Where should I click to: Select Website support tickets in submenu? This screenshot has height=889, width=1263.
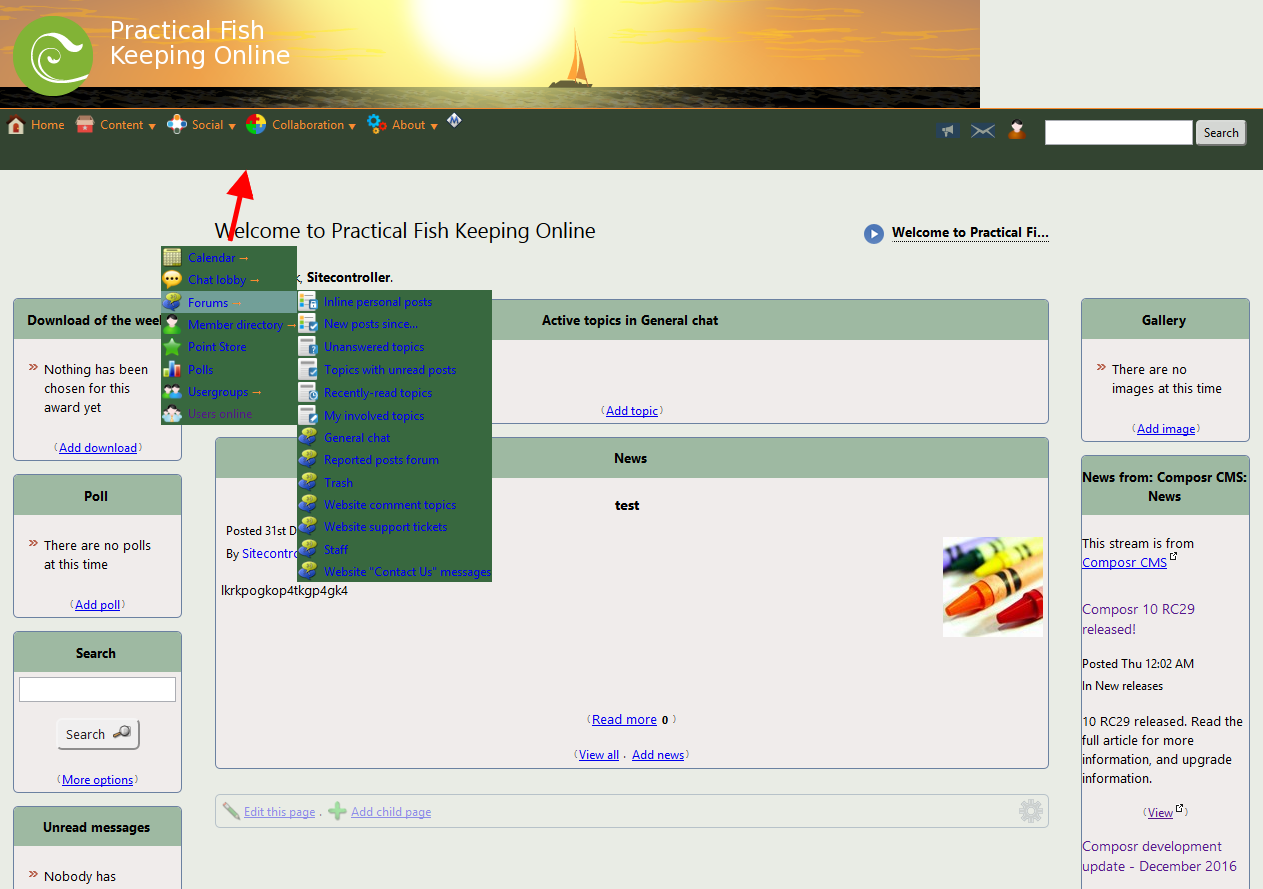(x=385, y=527)
